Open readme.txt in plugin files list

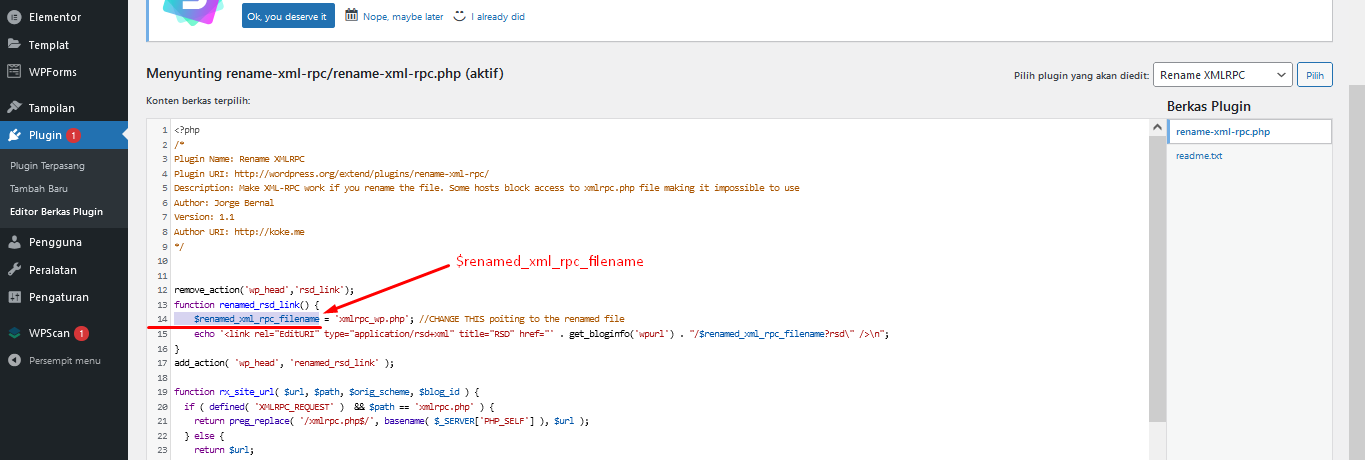(1199, 156)
